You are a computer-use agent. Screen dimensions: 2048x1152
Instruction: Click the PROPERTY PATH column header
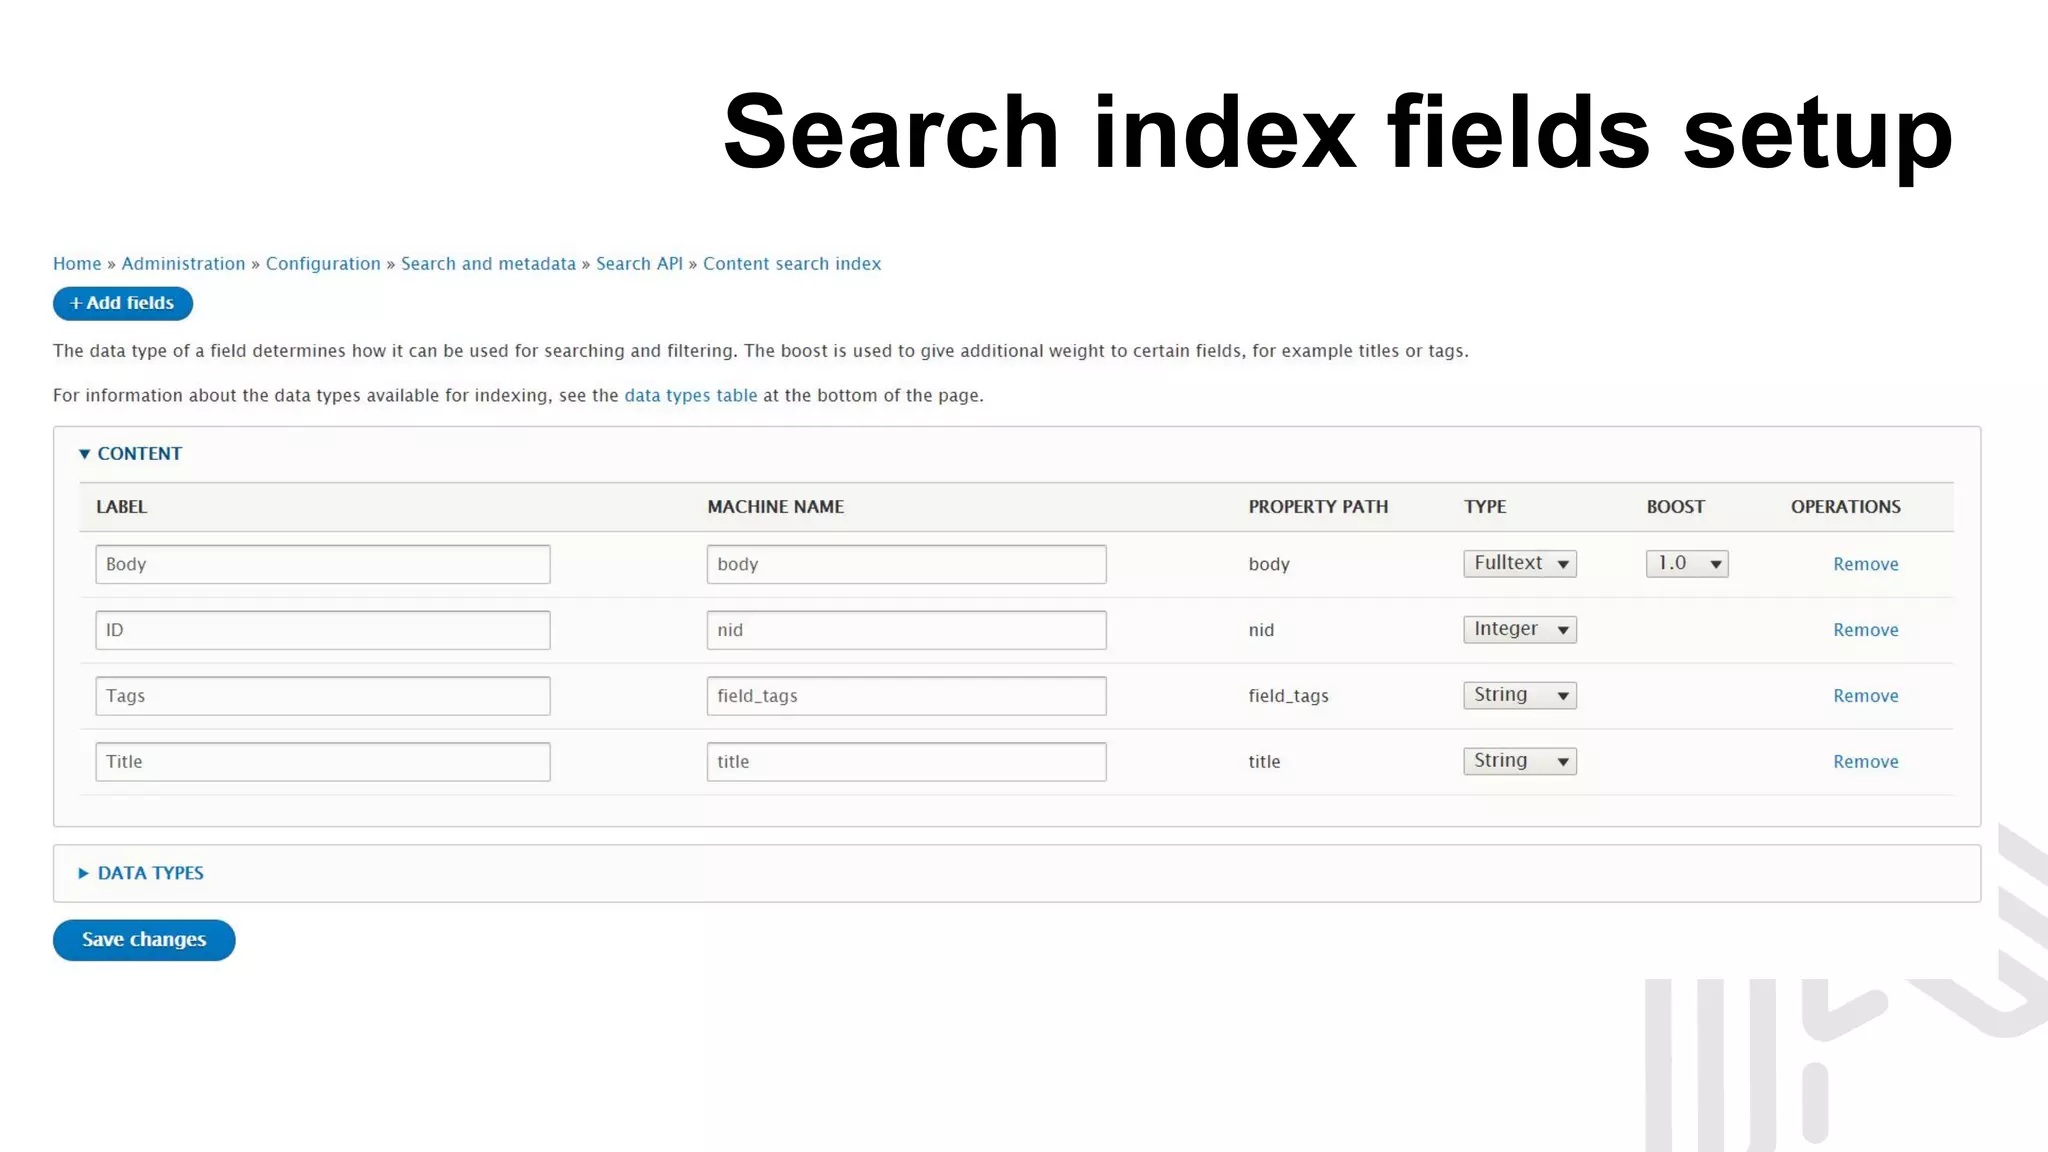[1318, 507]
